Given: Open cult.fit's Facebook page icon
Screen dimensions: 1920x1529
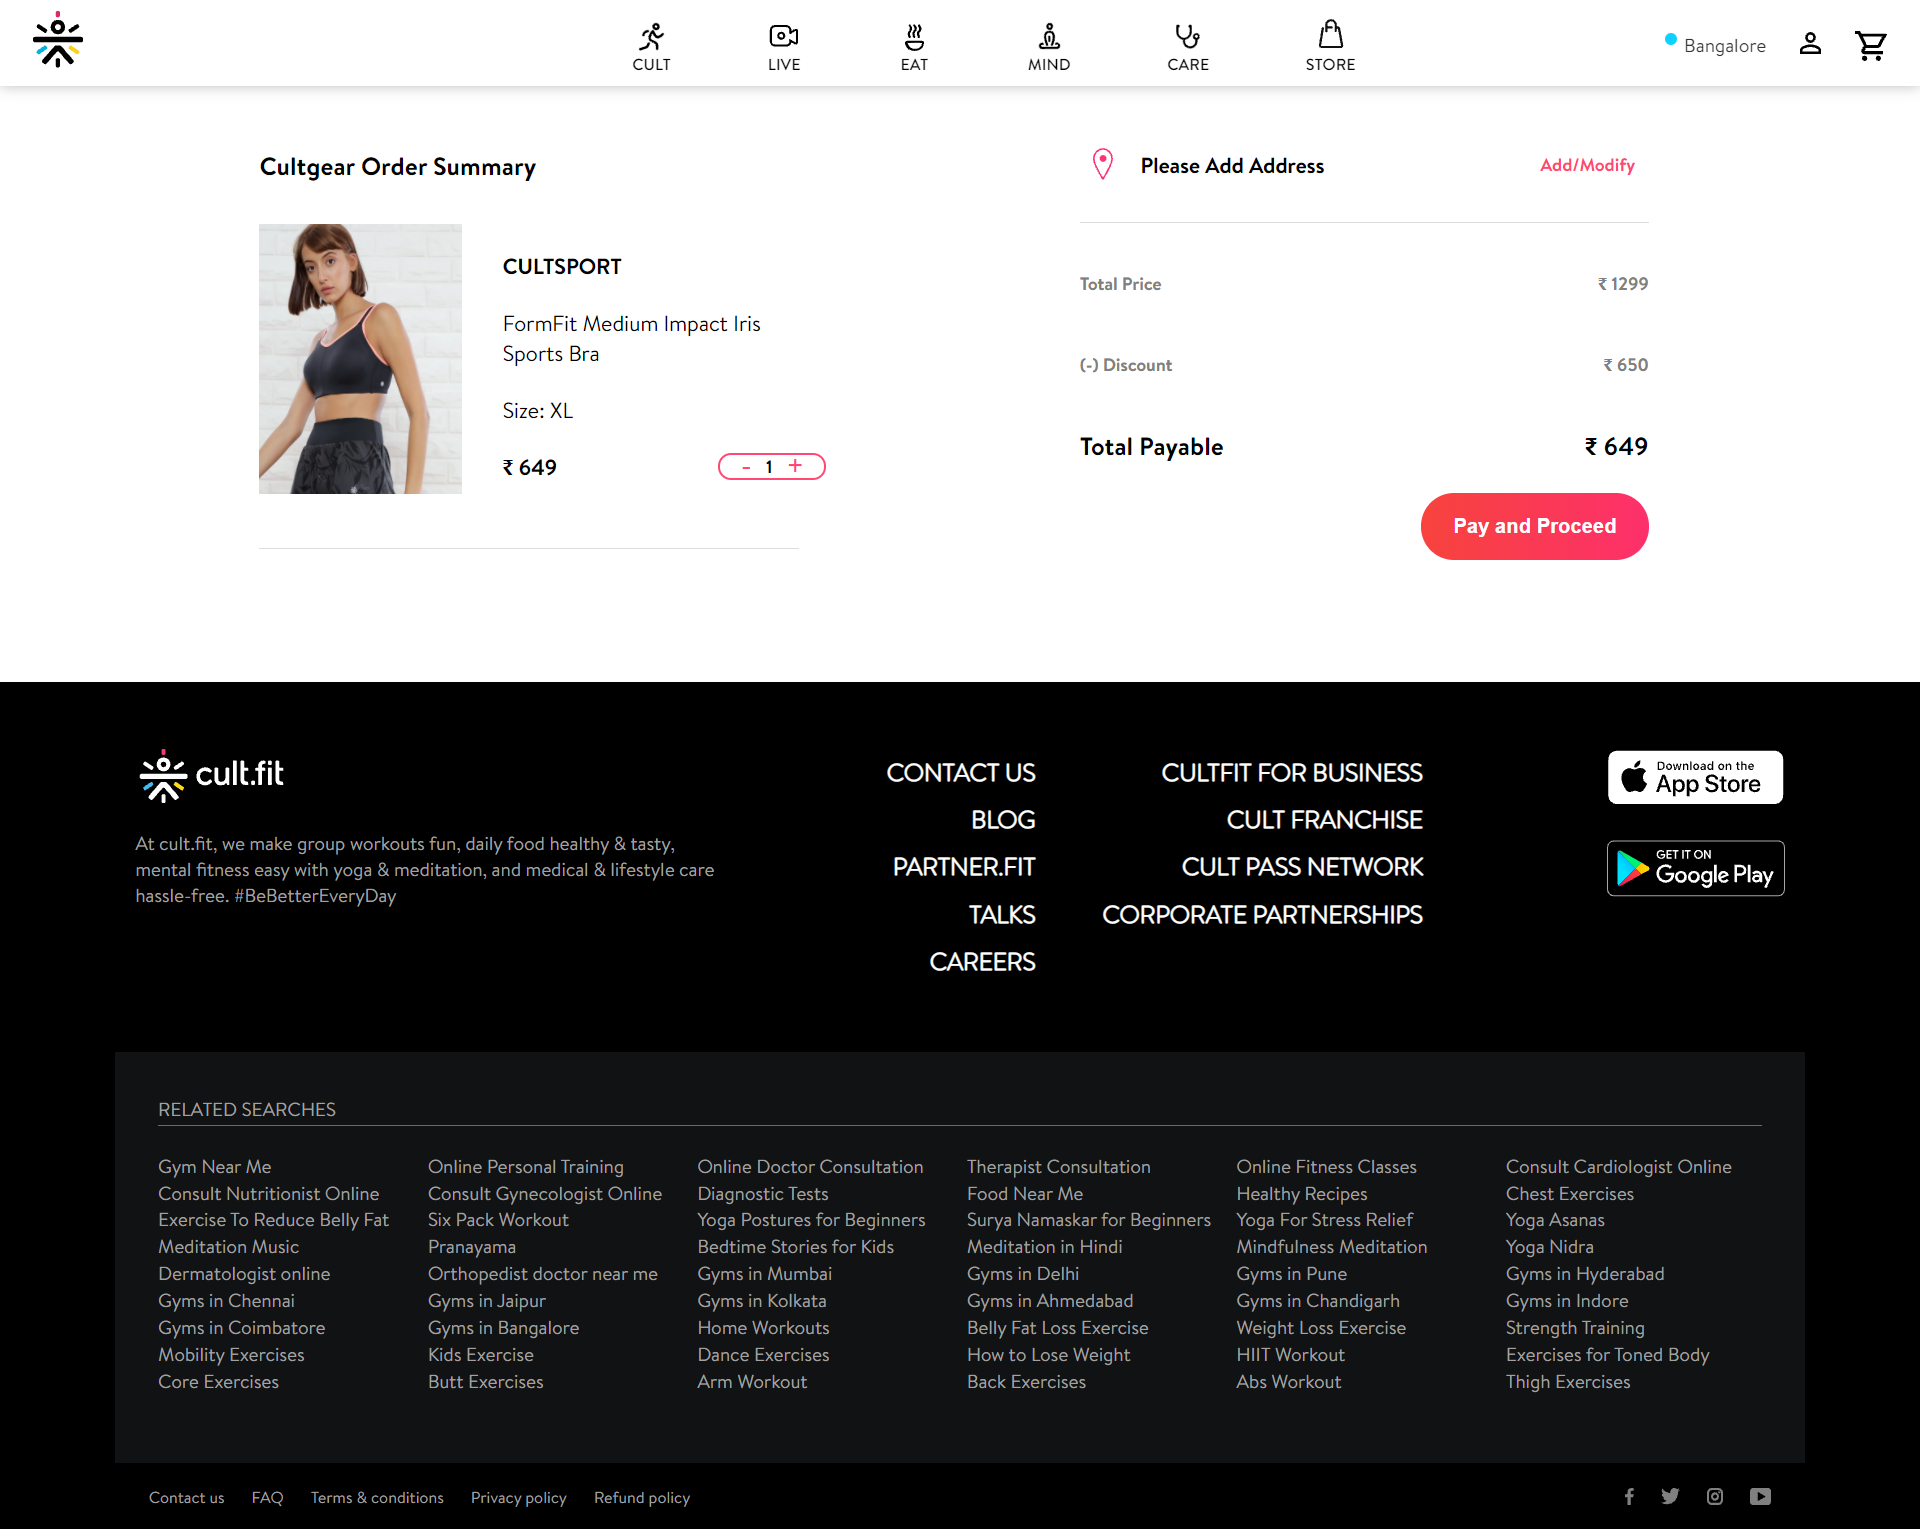Looking at the screenshot, I should pos(1628,1496).
